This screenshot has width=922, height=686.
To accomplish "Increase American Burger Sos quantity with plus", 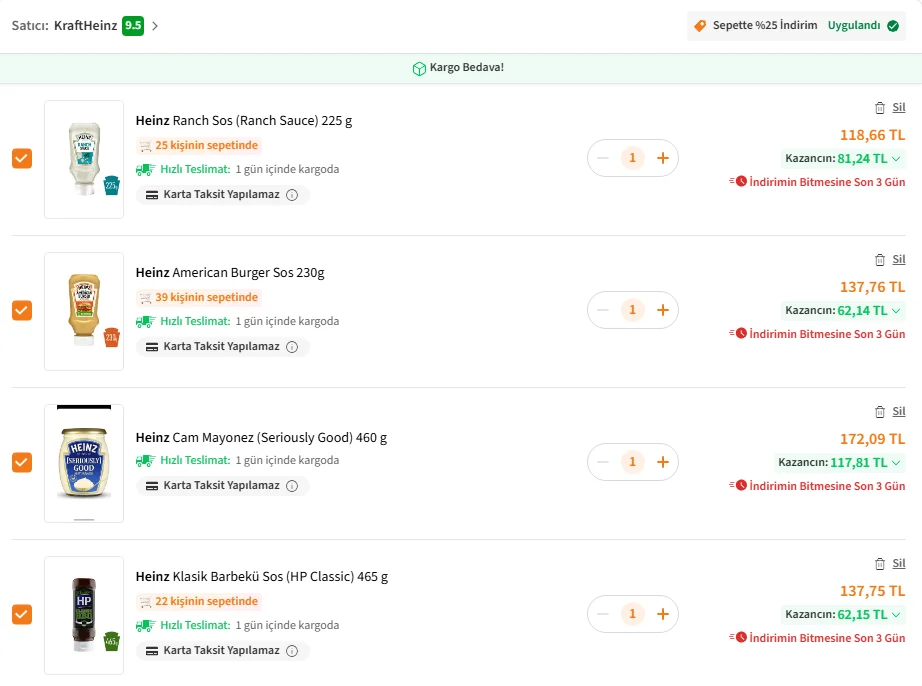I will (x=663, y=310).
